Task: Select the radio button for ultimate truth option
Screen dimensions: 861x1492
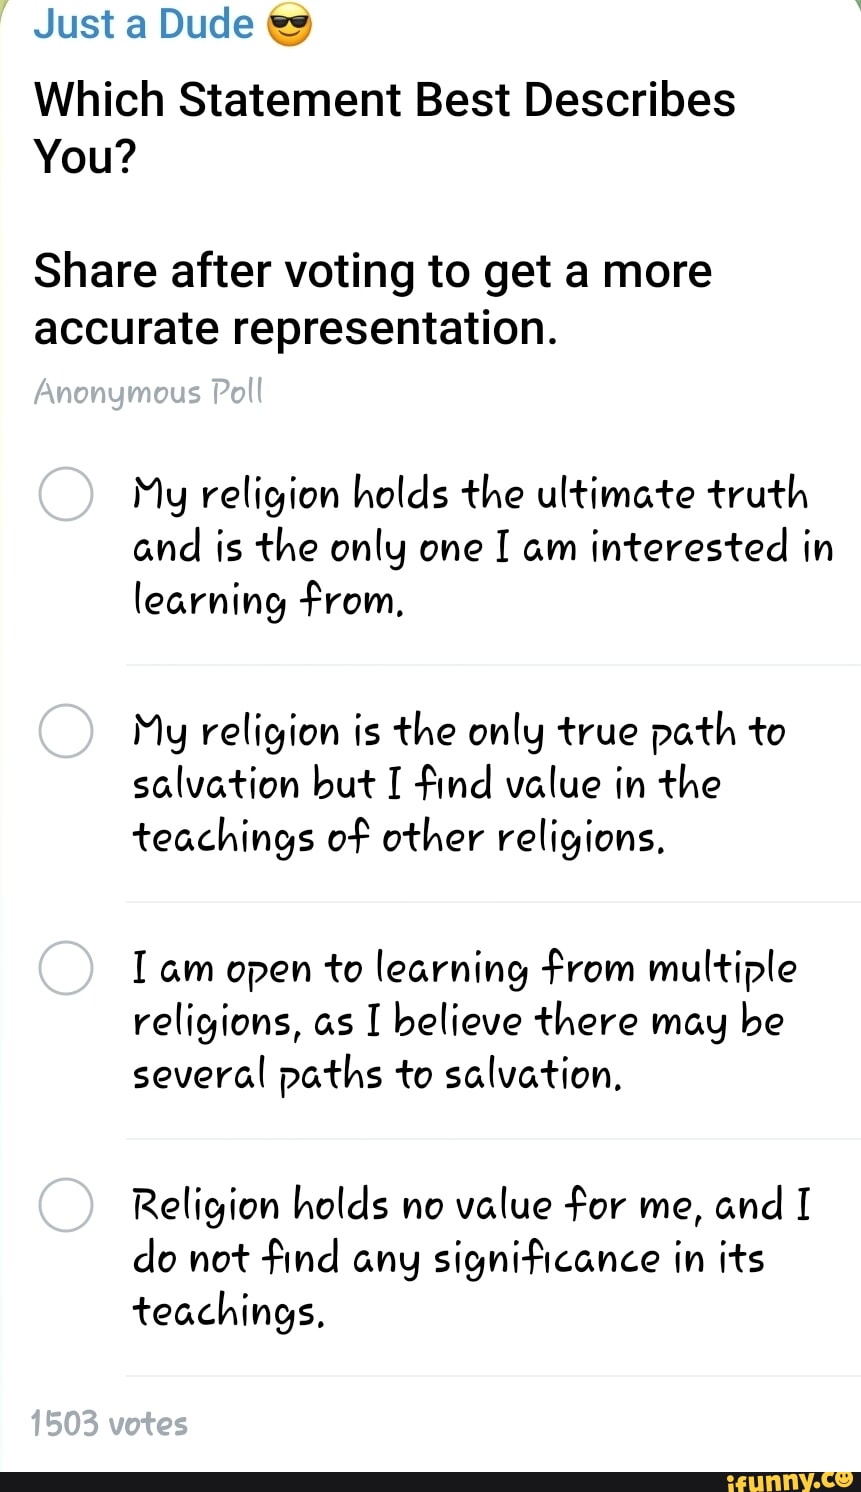Action: [66, 495]
